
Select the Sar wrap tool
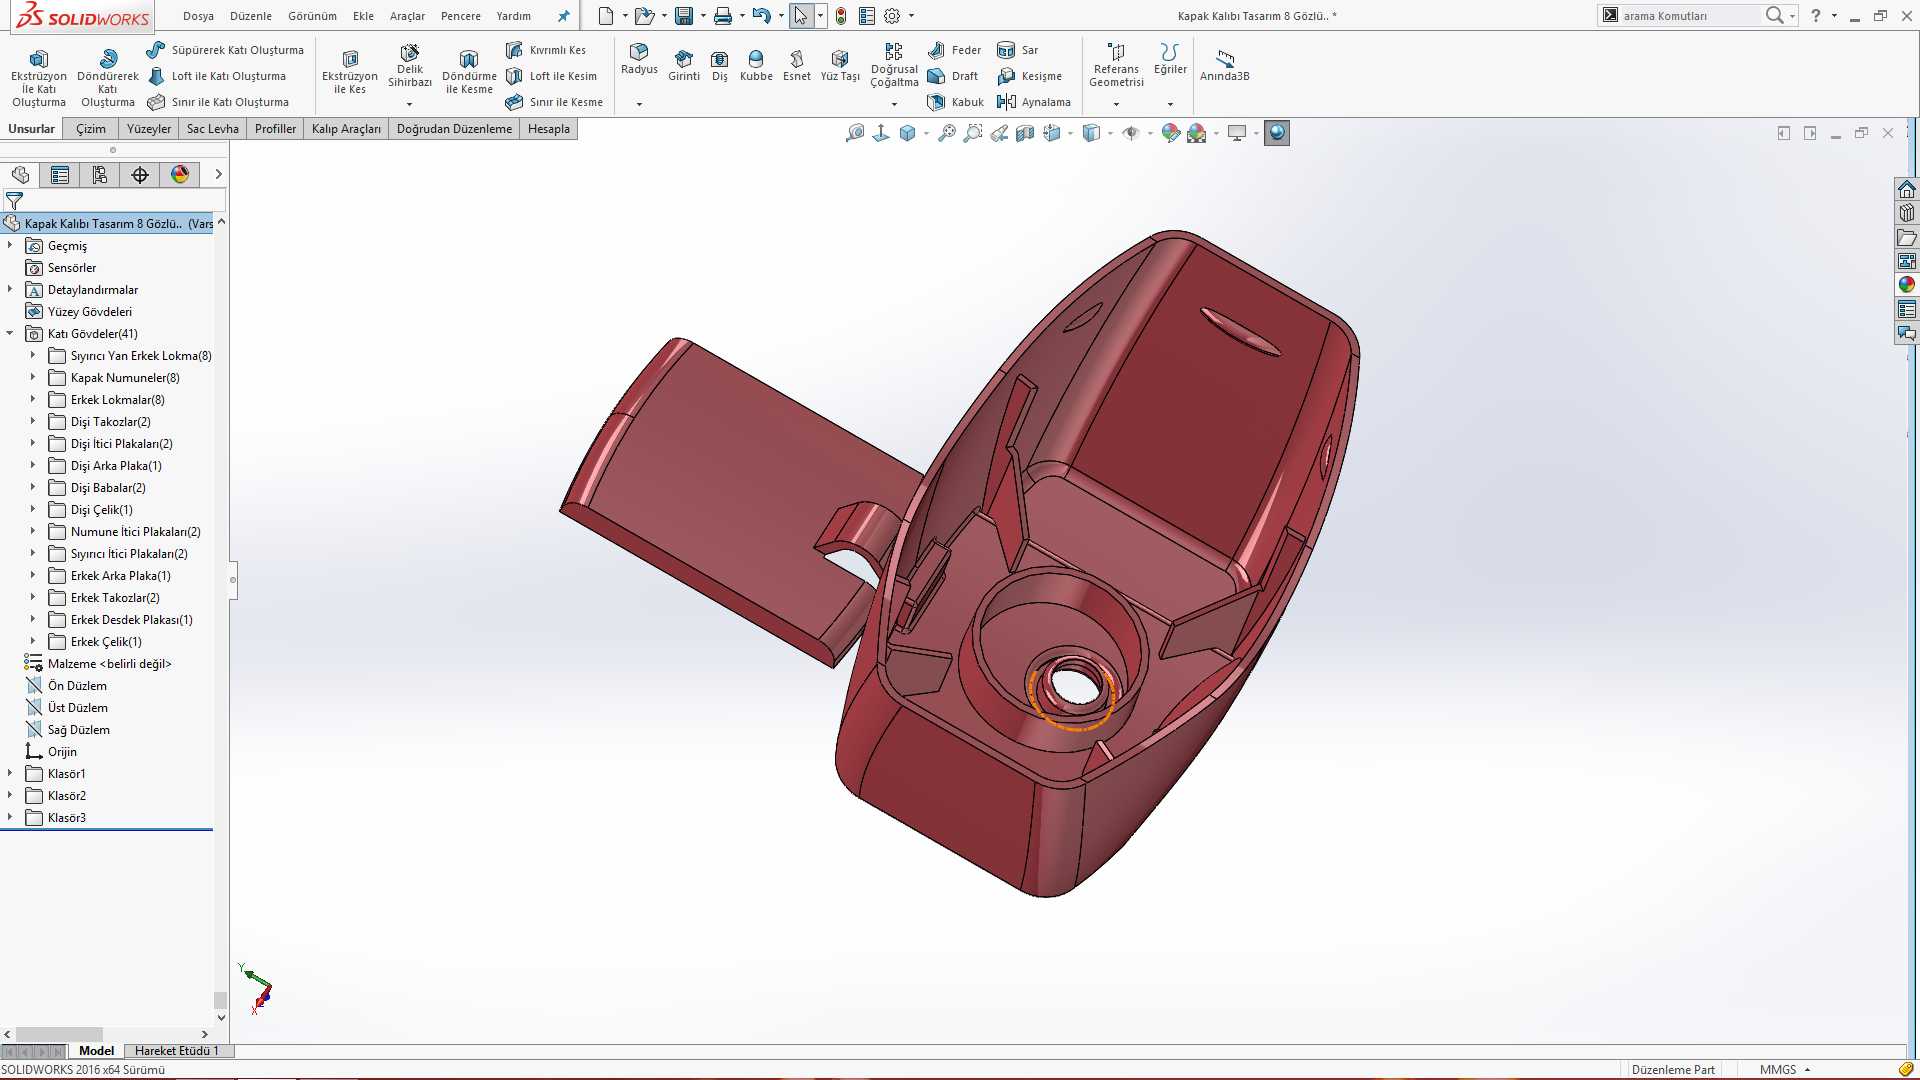tap(1018, 50)
